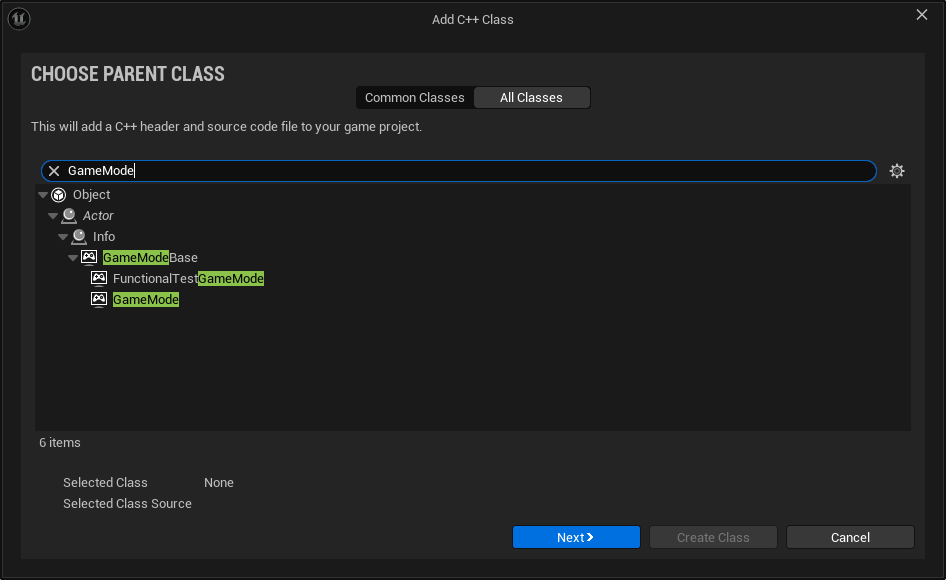Click the Info class icon
946x580 pixels.
coord(79,237)
